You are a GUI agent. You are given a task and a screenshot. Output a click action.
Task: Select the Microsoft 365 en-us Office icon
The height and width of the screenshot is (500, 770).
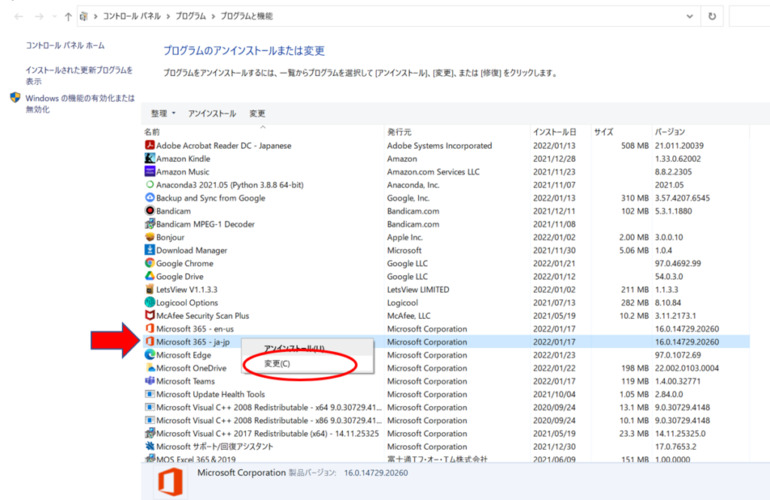150,329
